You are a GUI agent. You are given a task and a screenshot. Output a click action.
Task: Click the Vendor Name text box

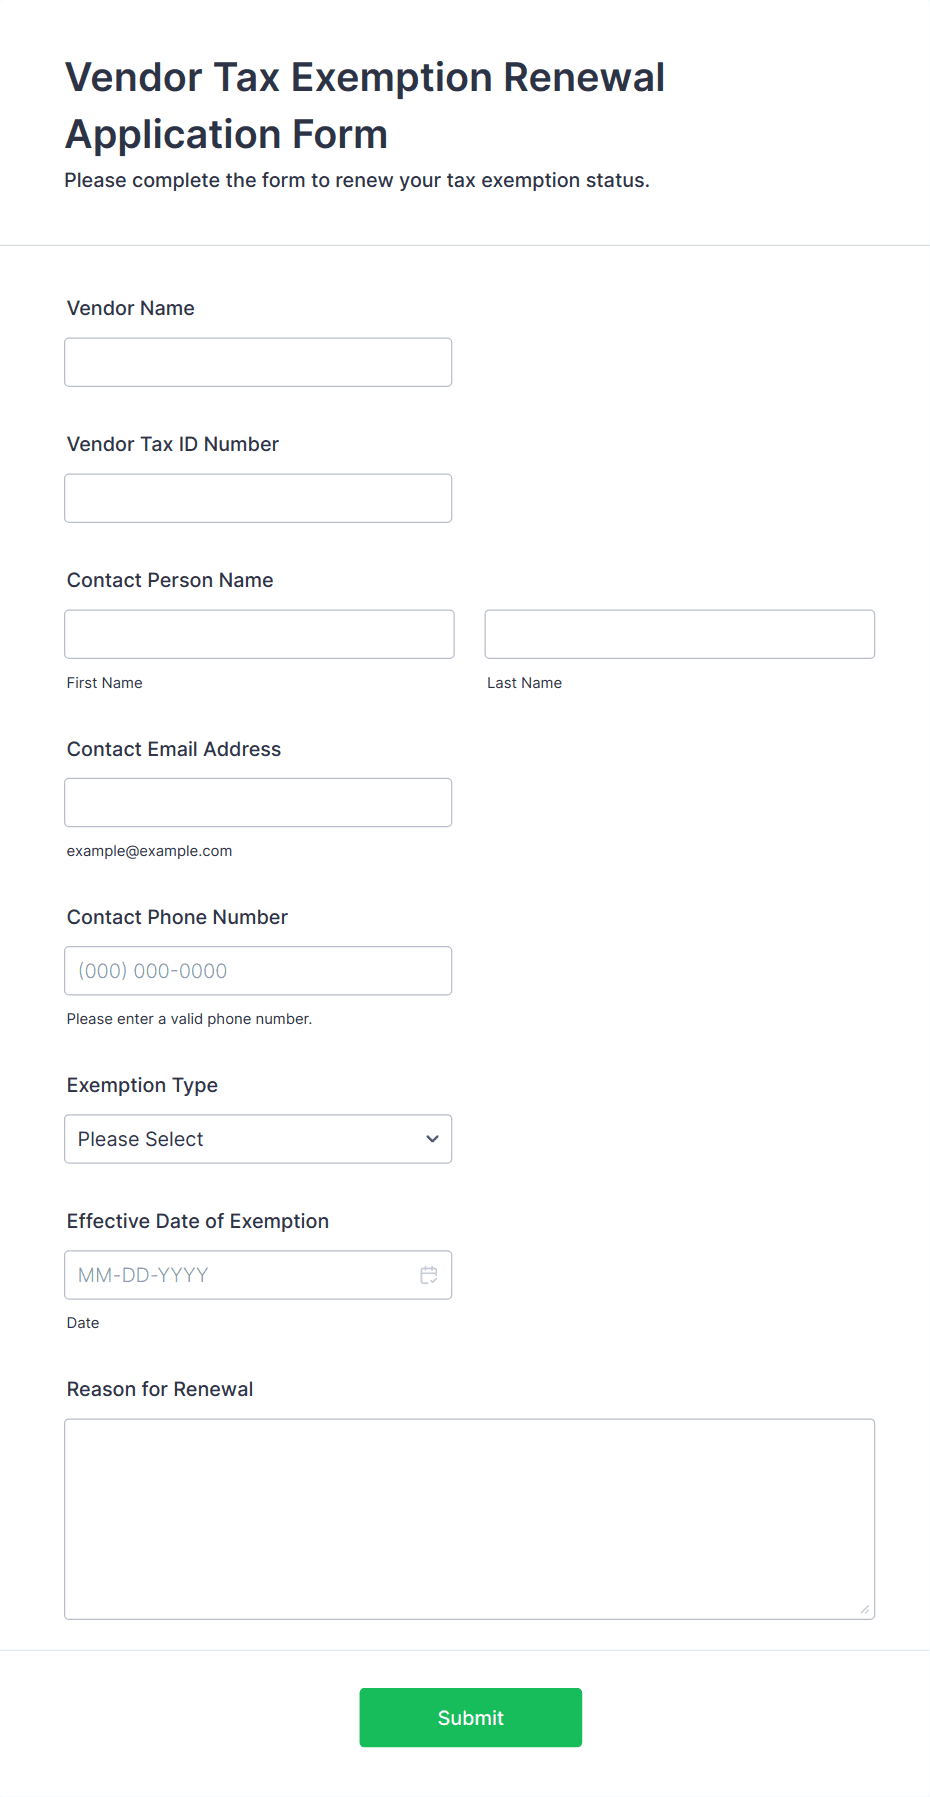pos(258,362)
